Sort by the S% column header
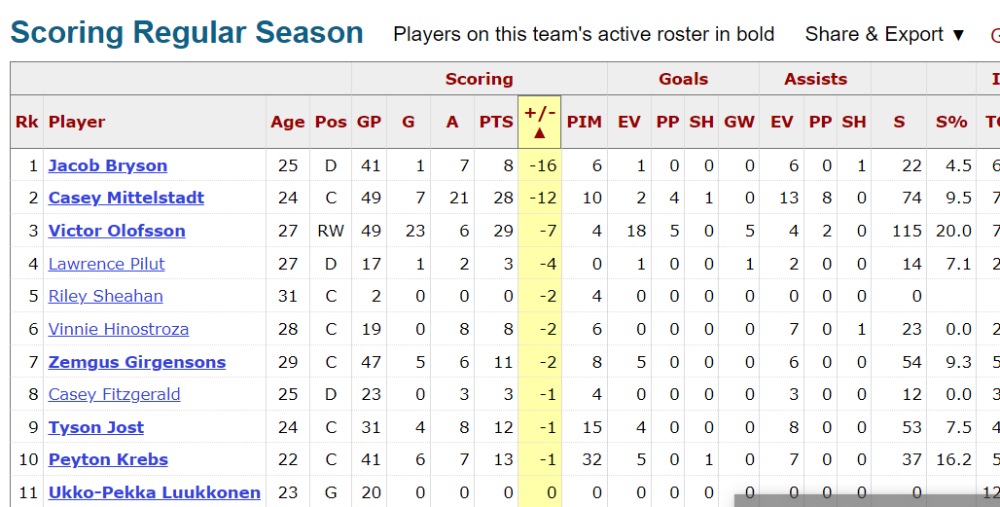Screen dimensions: 1000x507 [952, 122]
